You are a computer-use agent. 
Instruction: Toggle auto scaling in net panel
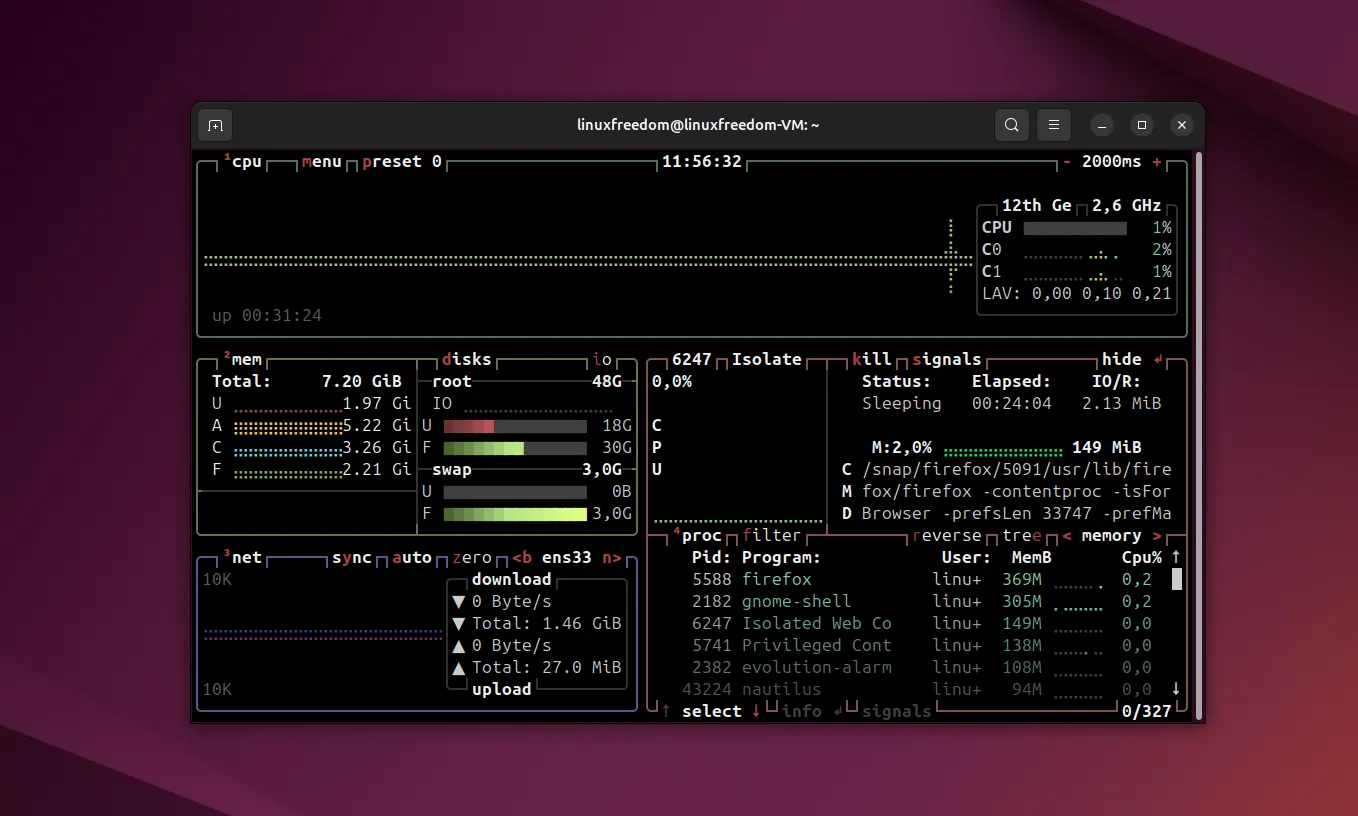[x=411, y=558]
